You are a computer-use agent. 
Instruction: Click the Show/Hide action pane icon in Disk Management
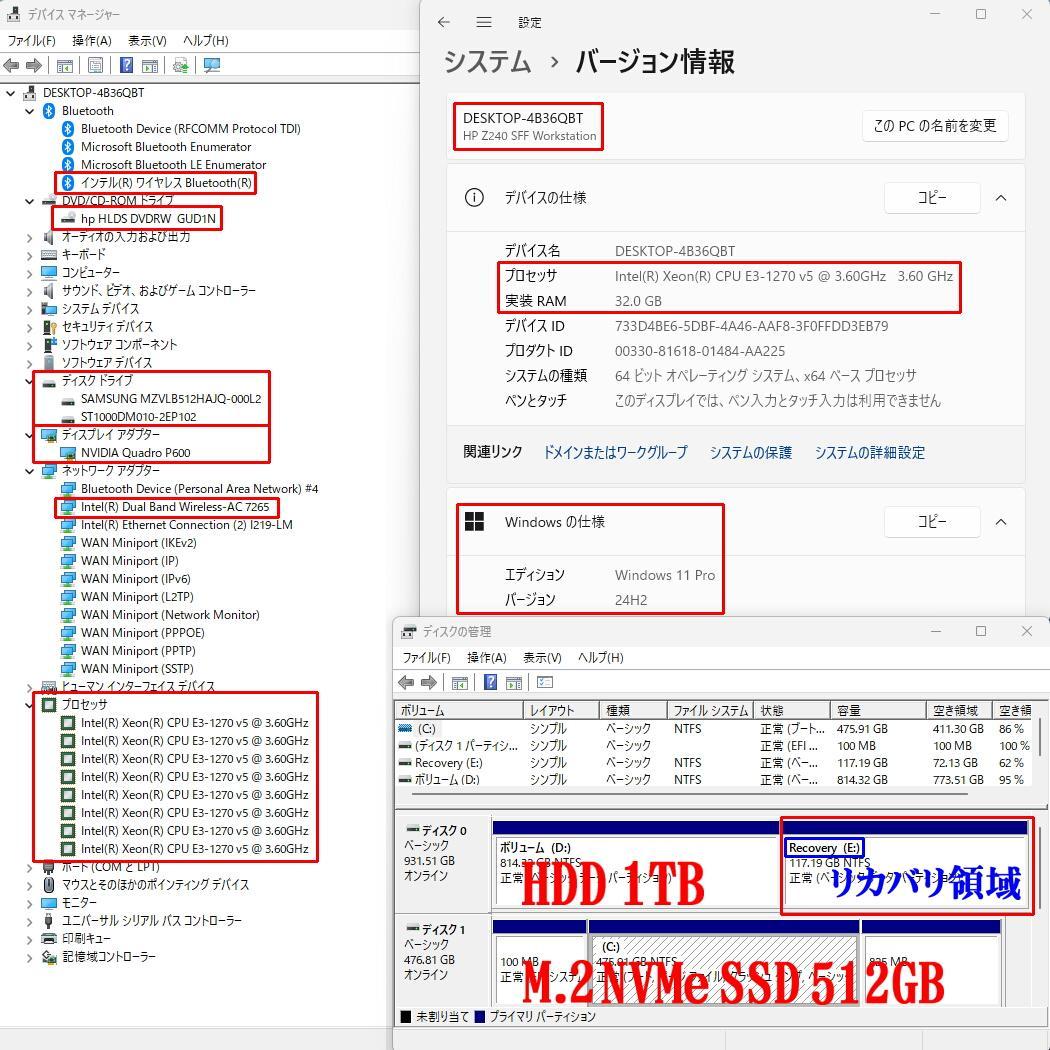[x=514, y=682]
